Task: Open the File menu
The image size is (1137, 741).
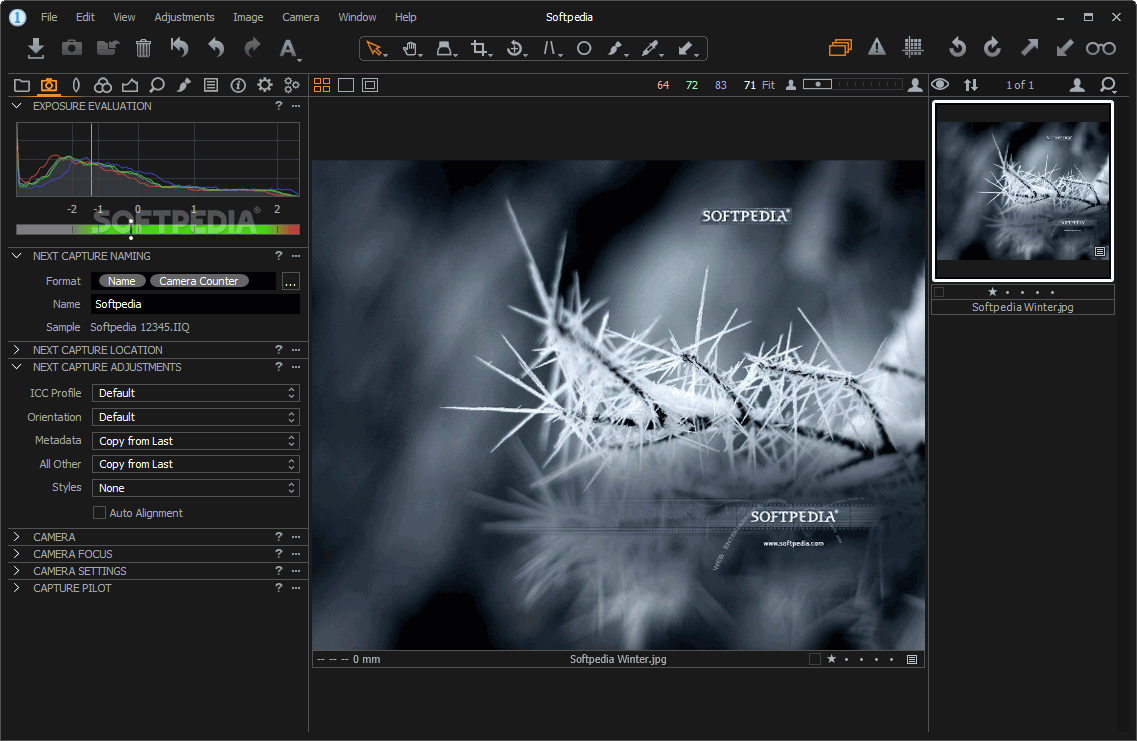Action: tap(49, 17)
